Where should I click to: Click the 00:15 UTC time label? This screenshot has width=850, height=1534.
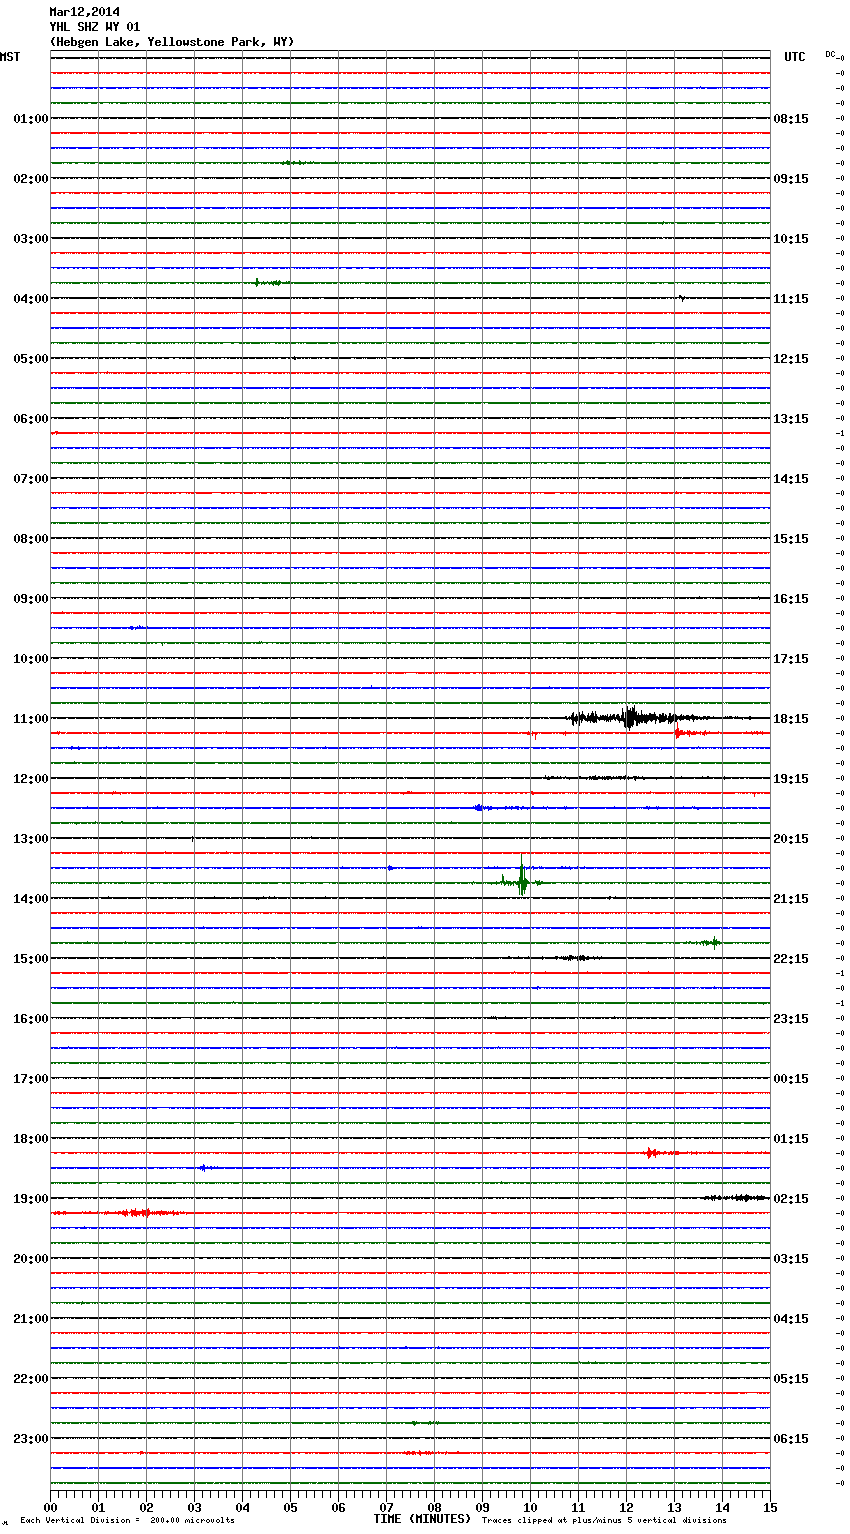pos(791,1079)
